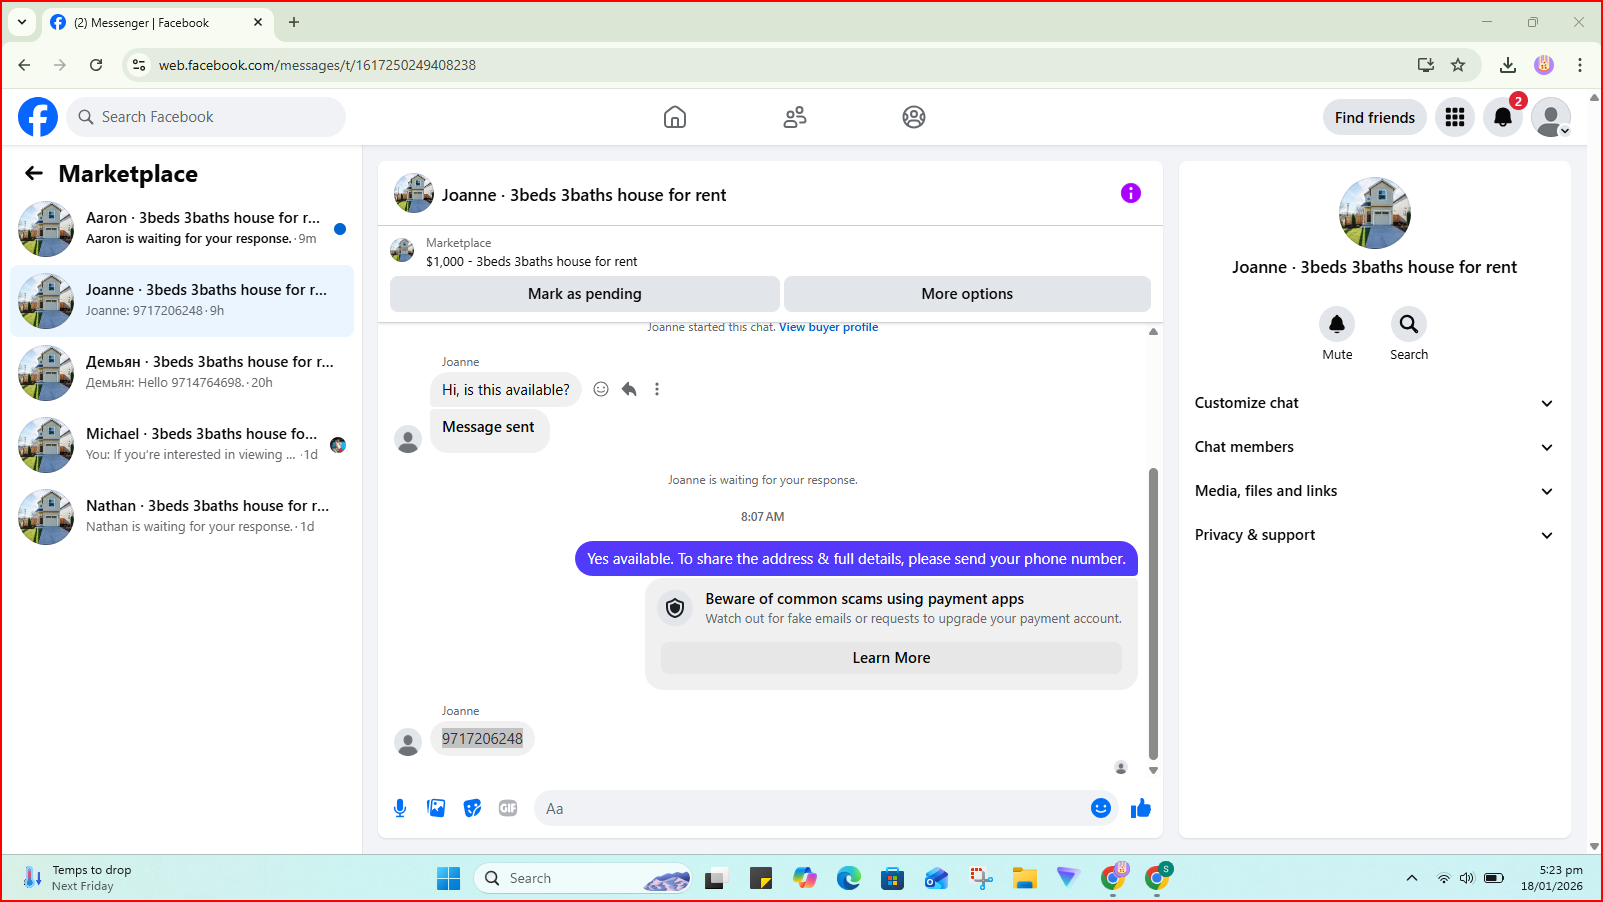Click Find friends button
Screen dimensions: 1603x902
tap(1375, 117)
